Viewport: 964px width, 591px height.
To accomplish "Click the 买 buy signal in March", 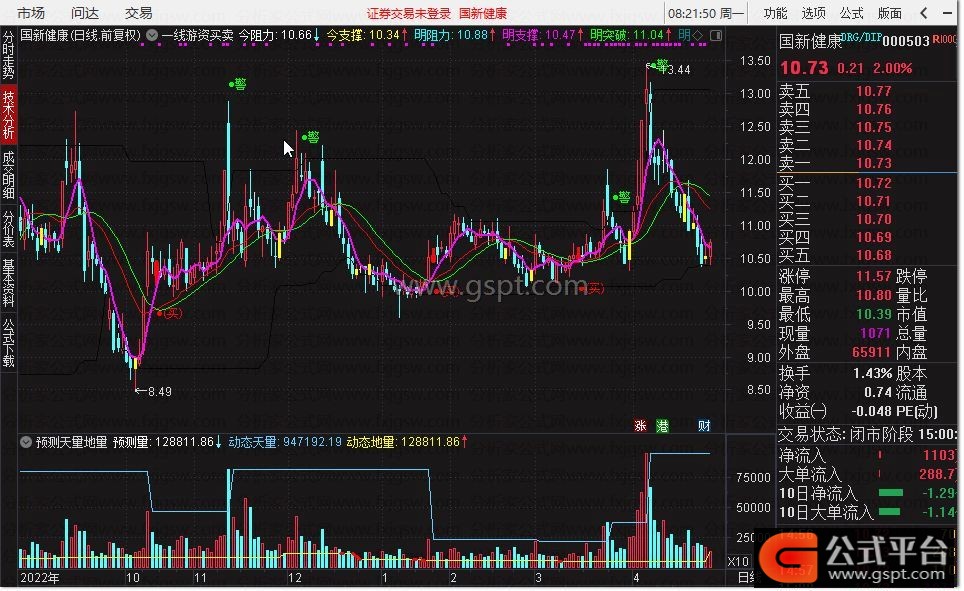I will coord(591,288).
